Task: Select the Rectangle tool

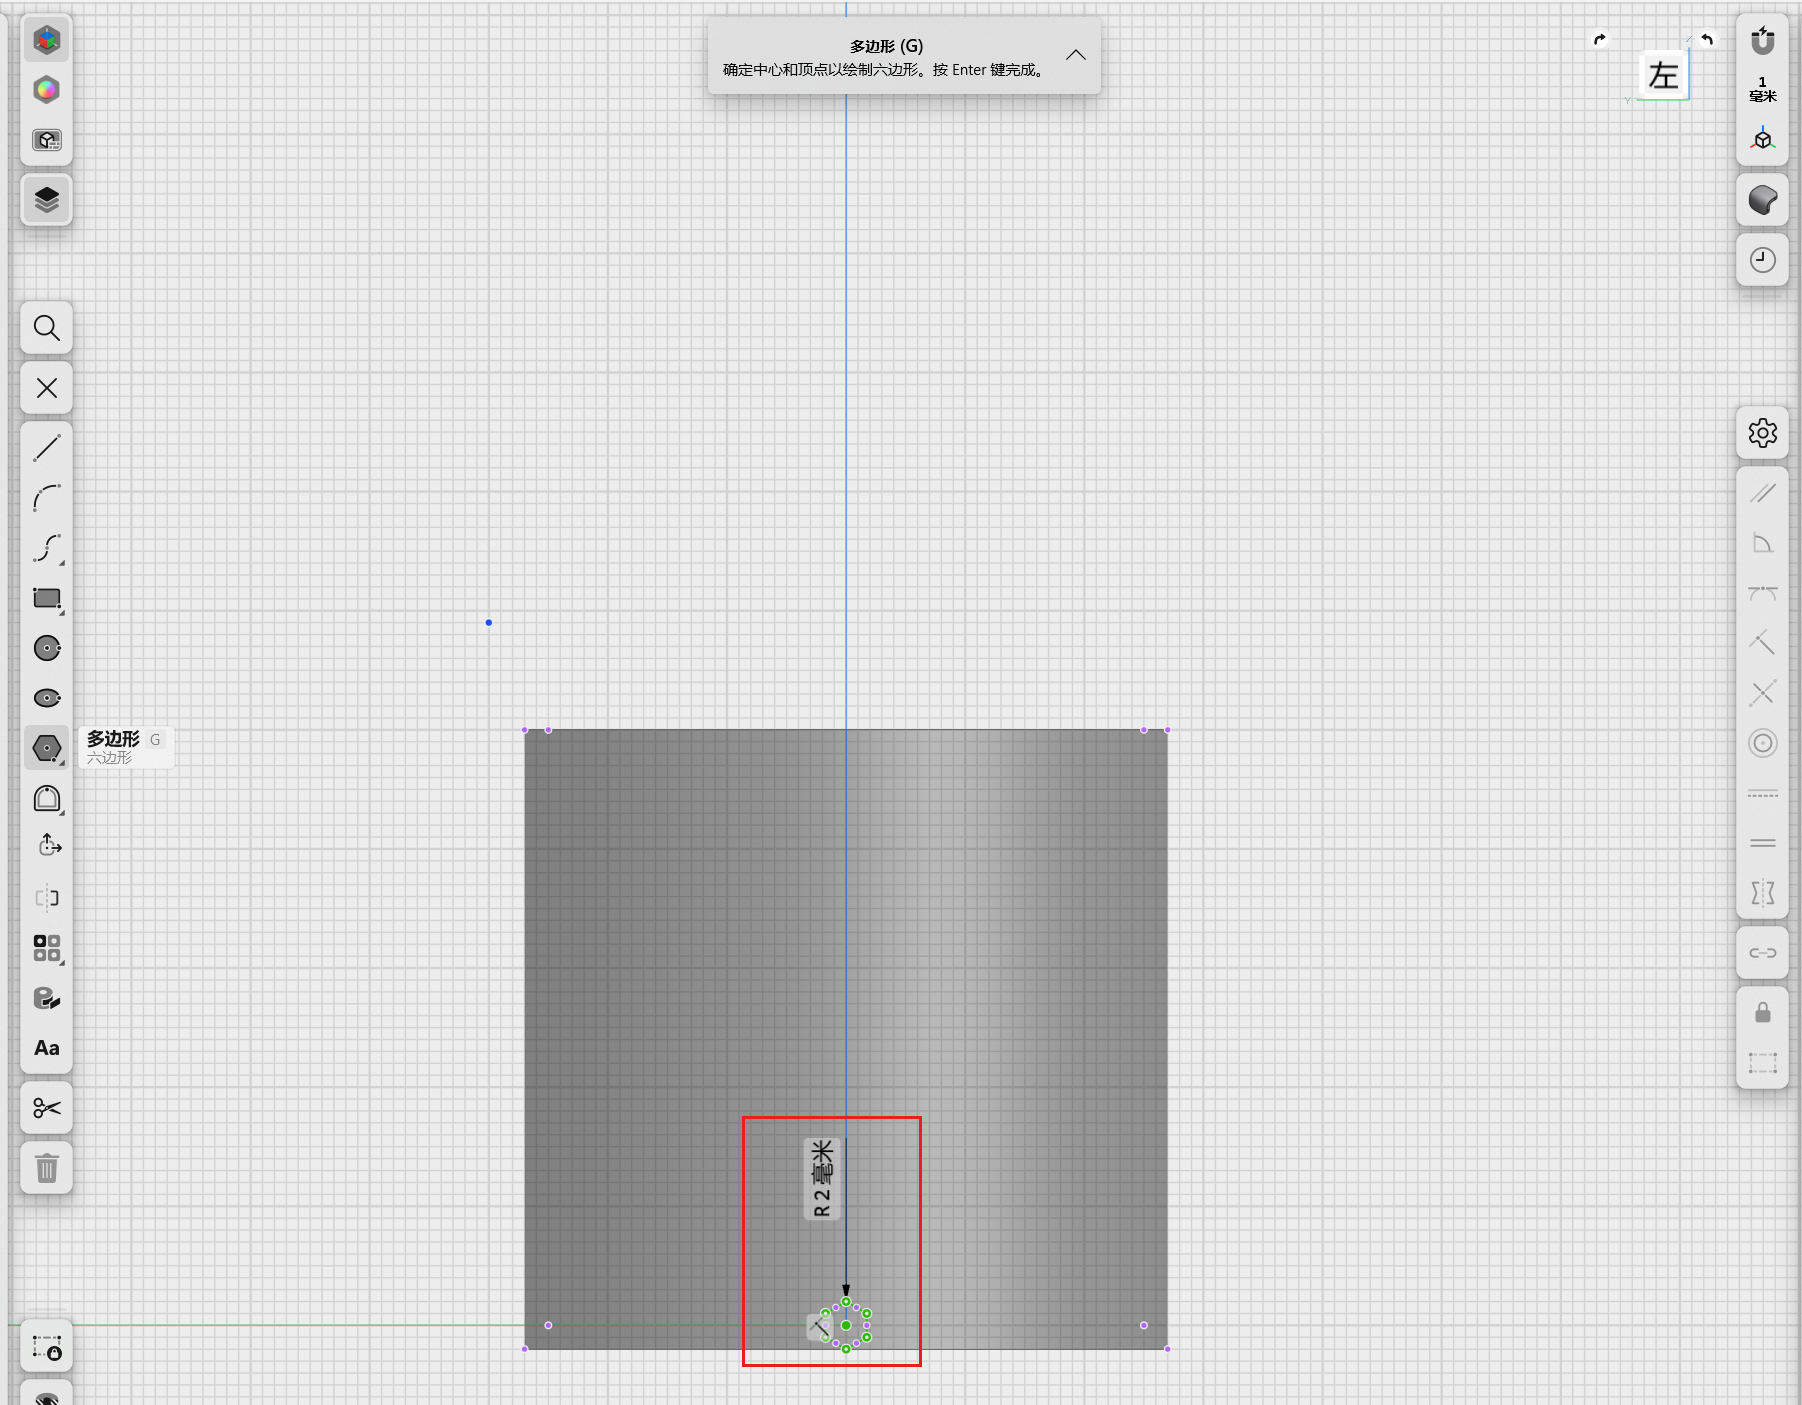Action: pyautogui.click(x=47, y=598)
